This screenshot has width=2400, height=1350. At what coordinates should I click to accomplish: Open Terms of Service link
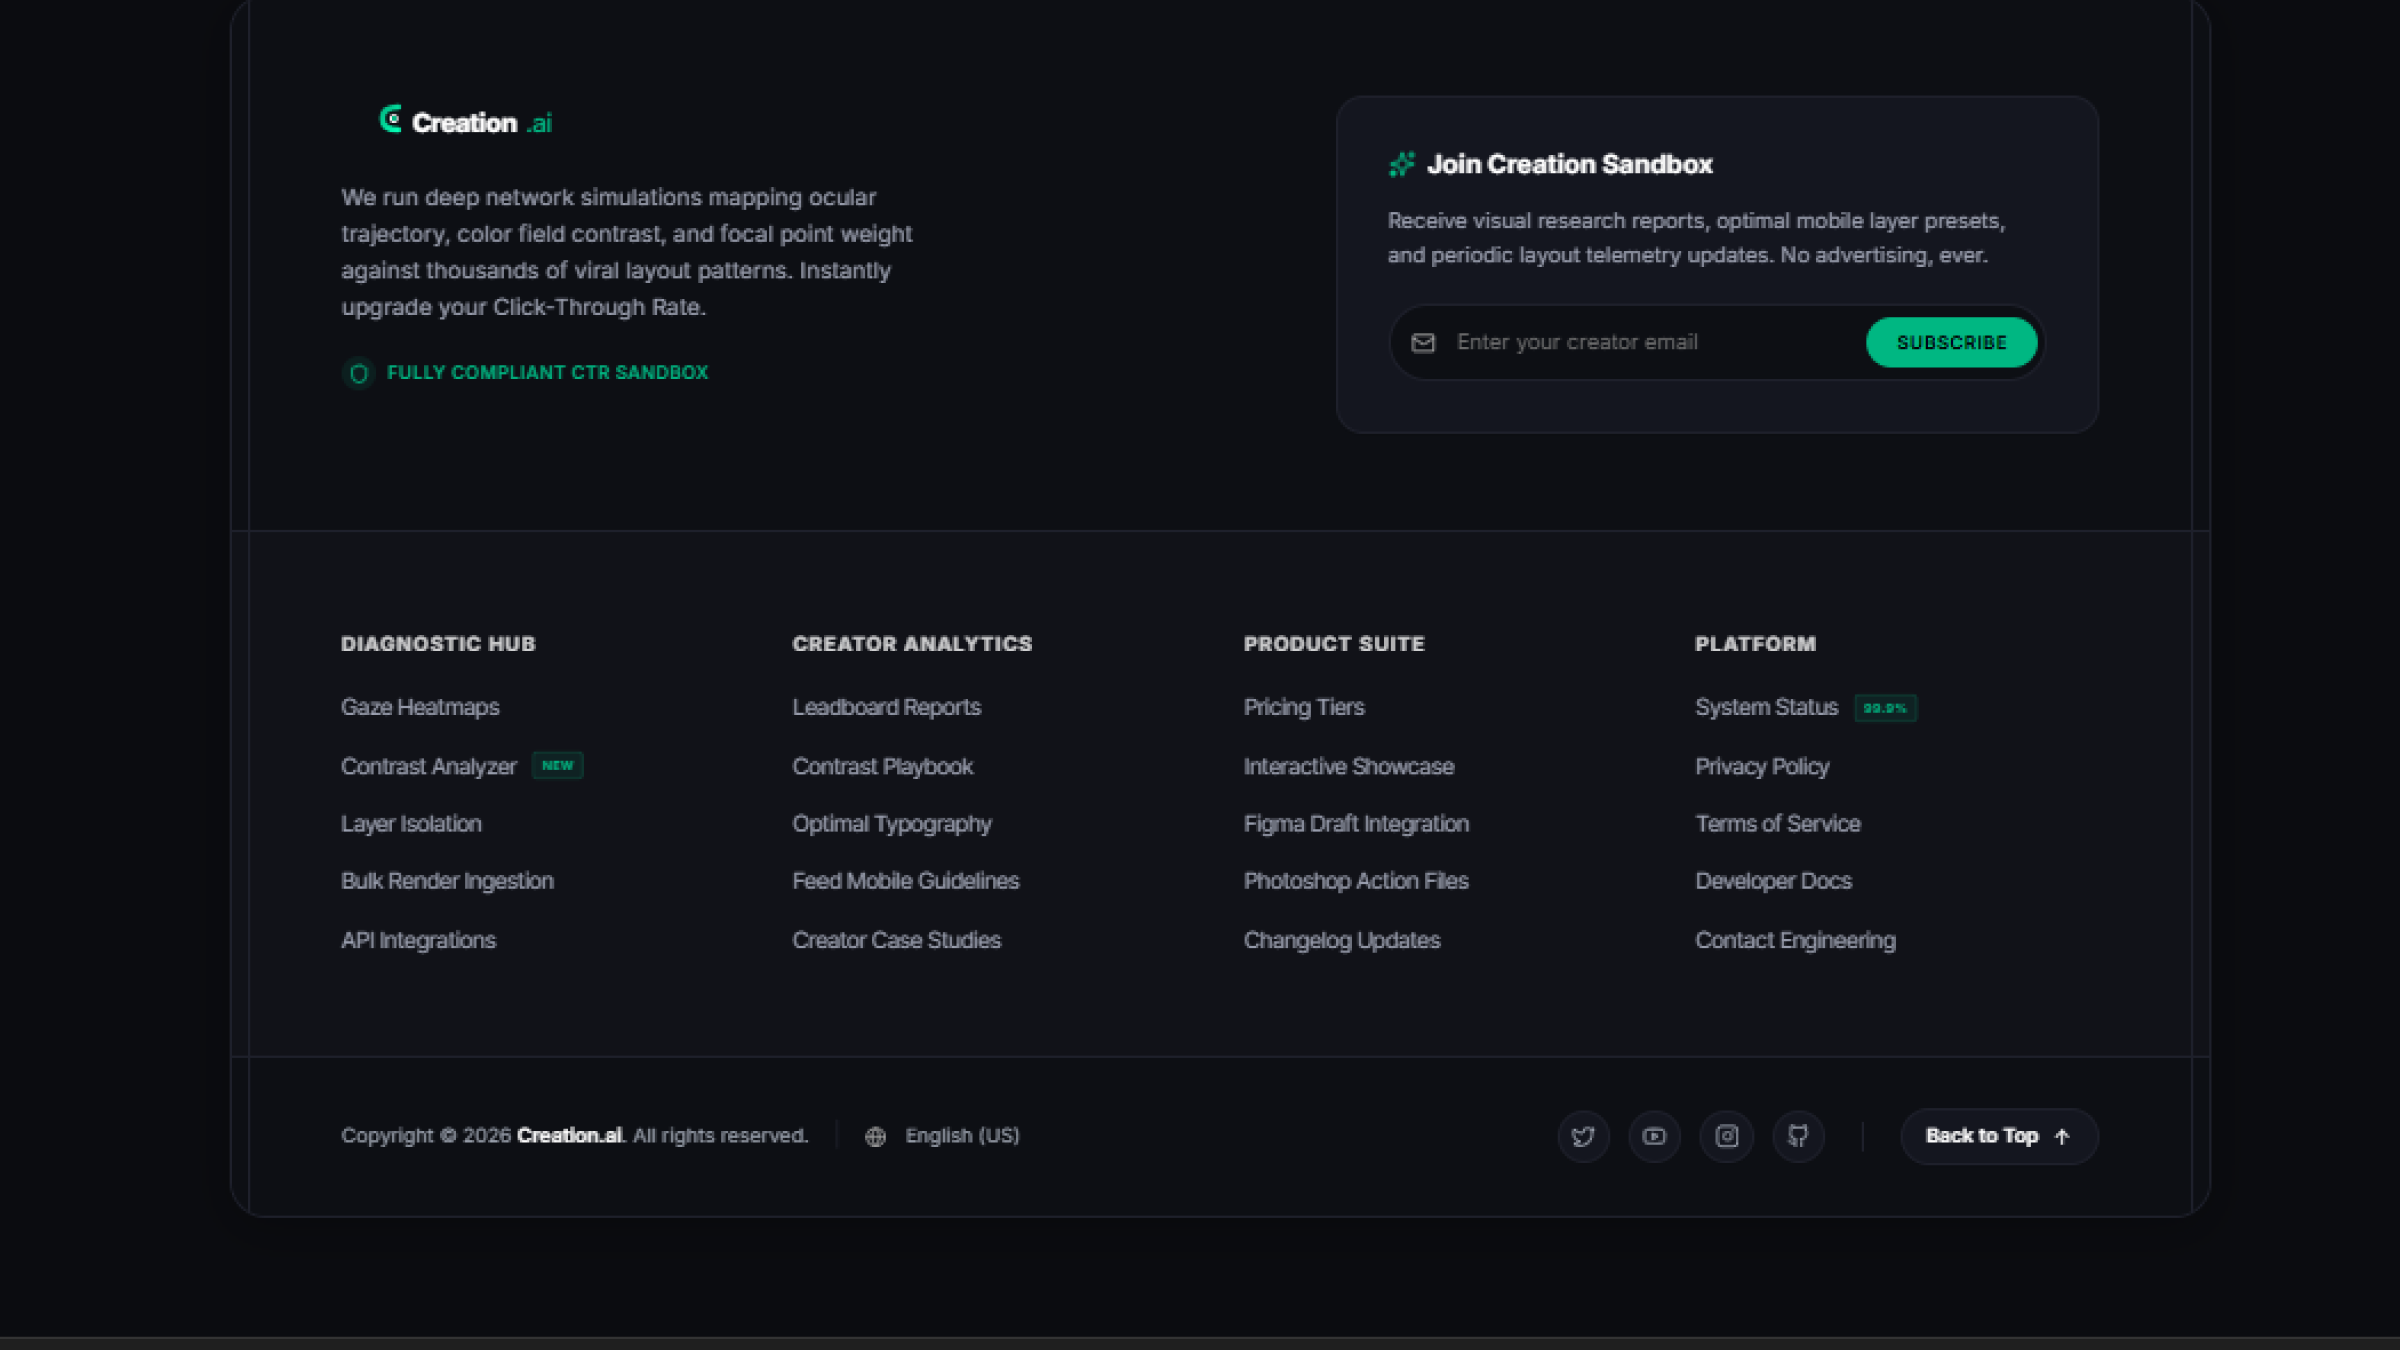pyautogui.click(x=1777, y=824)
